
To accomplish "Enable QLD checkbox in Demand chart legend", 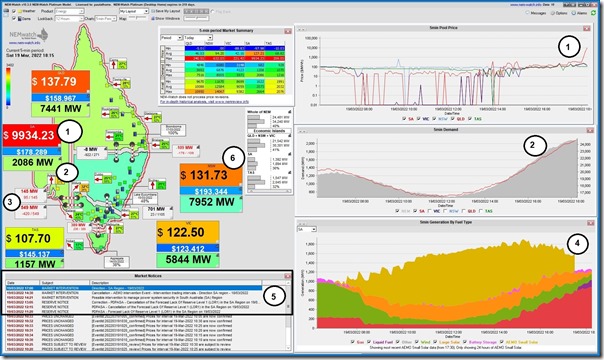I will click(463, 211).
